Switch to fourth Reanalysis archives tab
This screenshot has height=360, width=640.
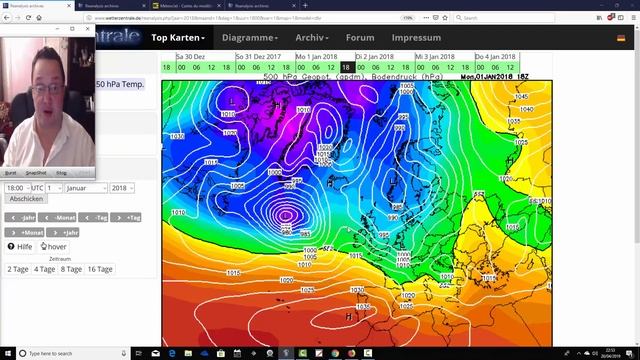pyautogui.click(x=262, y=6)
